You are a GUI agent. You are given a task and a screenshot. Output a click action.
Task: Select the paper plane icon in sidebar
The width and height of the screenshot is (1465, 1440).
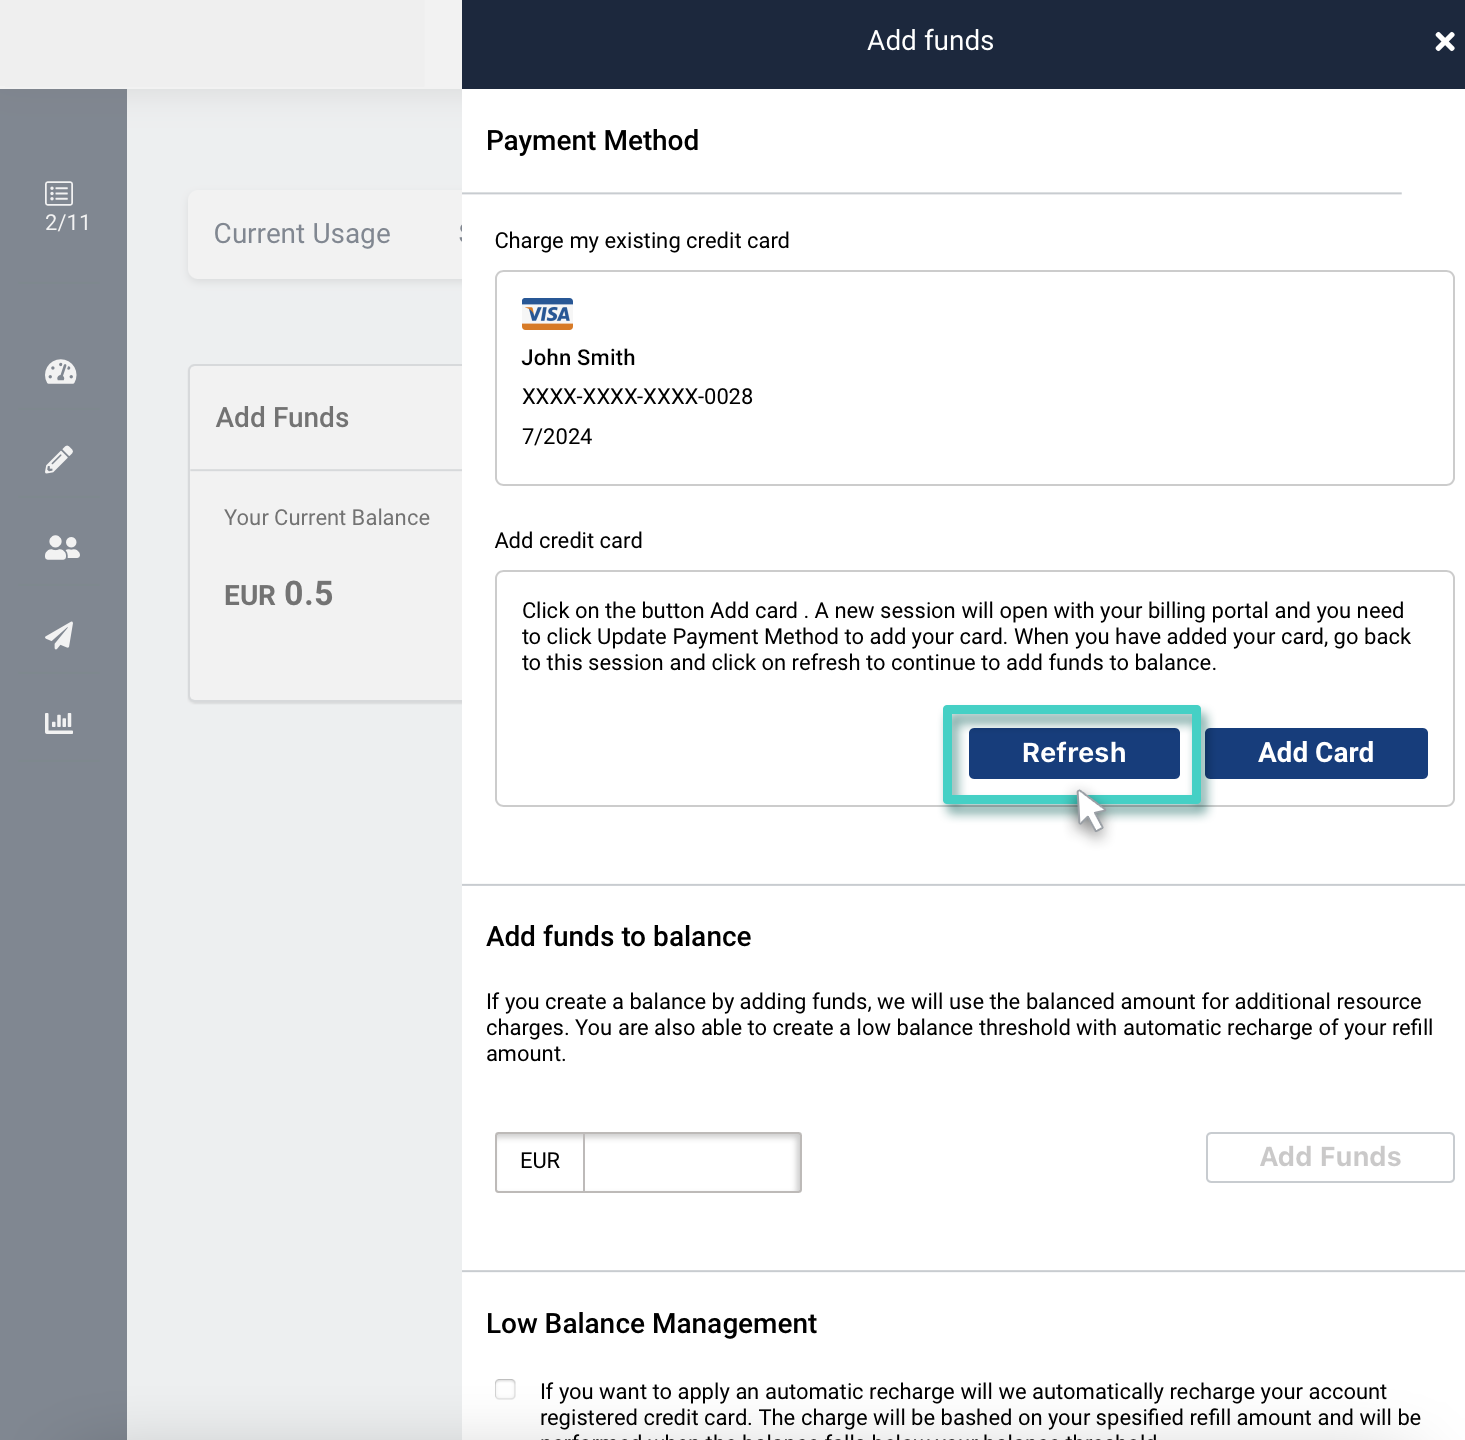coord(59,635)
